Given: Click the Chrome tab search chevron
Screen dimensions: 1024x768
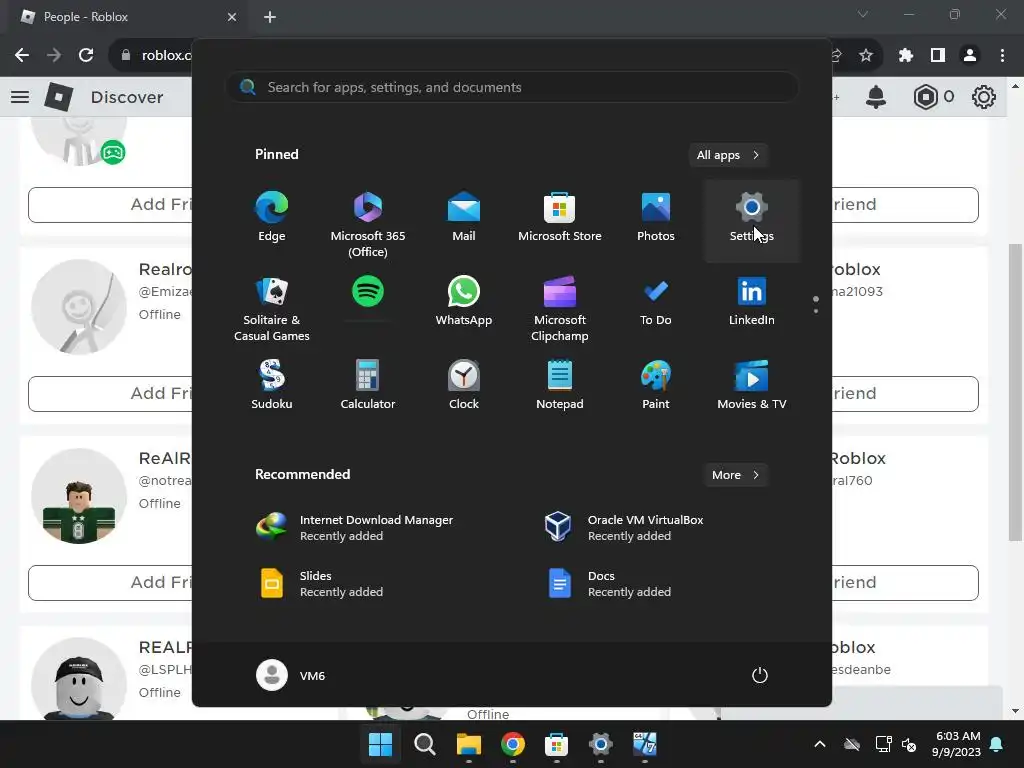Looking at the screenshot, I should [x=863, y=14].
